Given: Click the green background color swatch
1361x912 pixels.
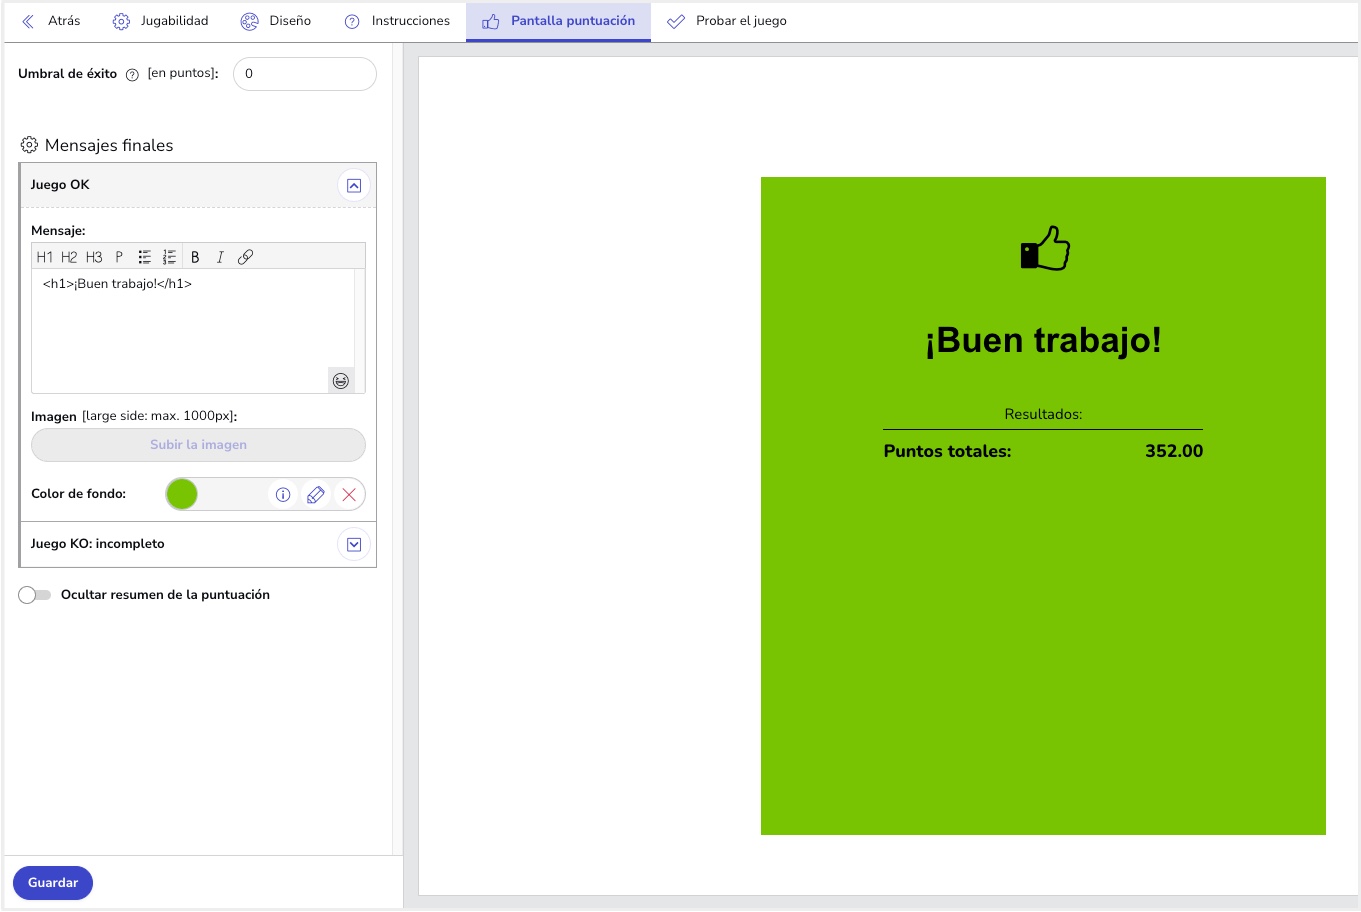Looking at the screenshot, I should click(x=182, y=494).
